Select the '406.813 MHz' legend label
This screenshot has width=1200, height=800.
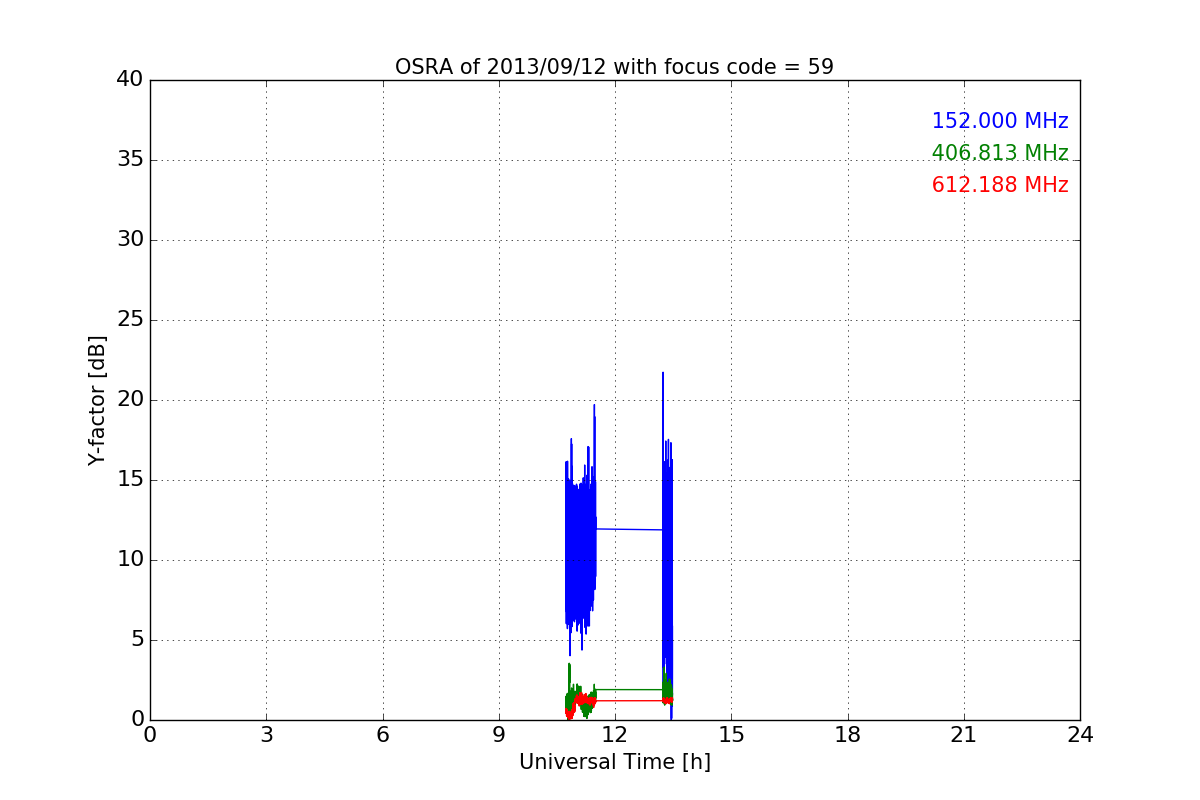tap(1000, 153)
